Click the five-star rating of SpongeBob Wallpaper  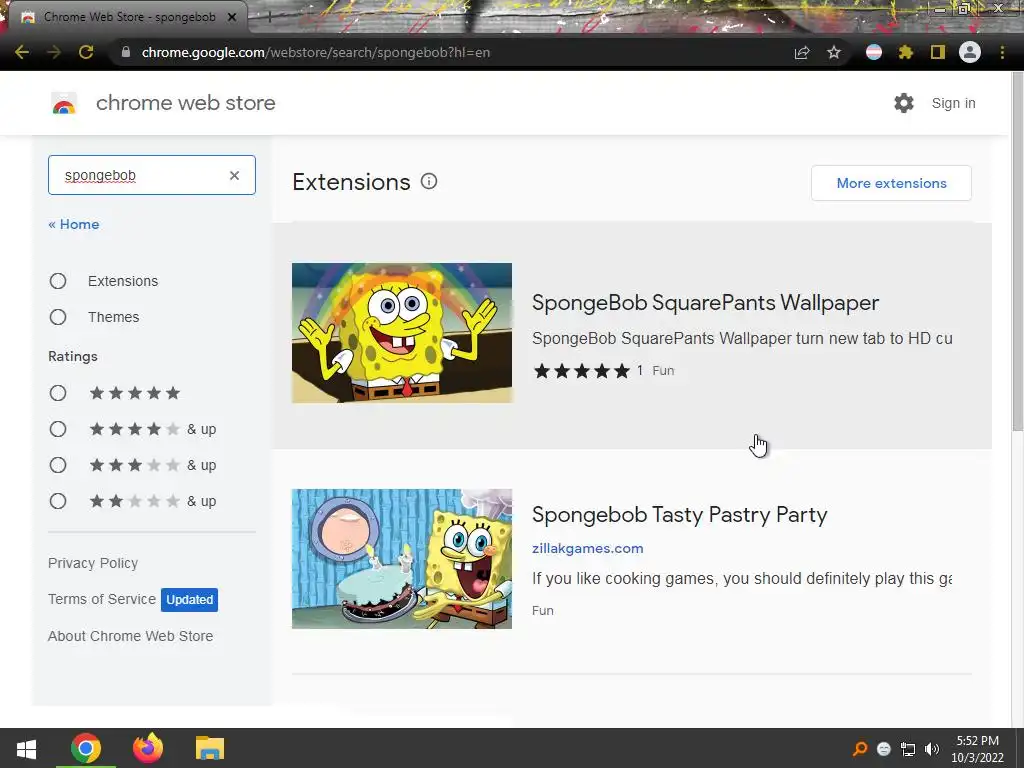581,371
